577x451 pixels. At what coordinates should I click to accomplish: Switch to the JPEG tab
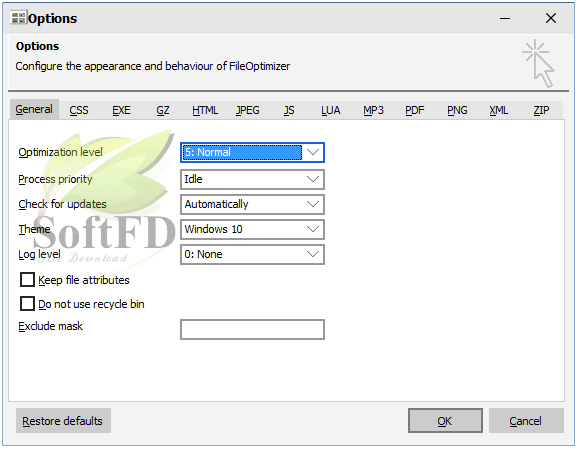pos(248,110)
